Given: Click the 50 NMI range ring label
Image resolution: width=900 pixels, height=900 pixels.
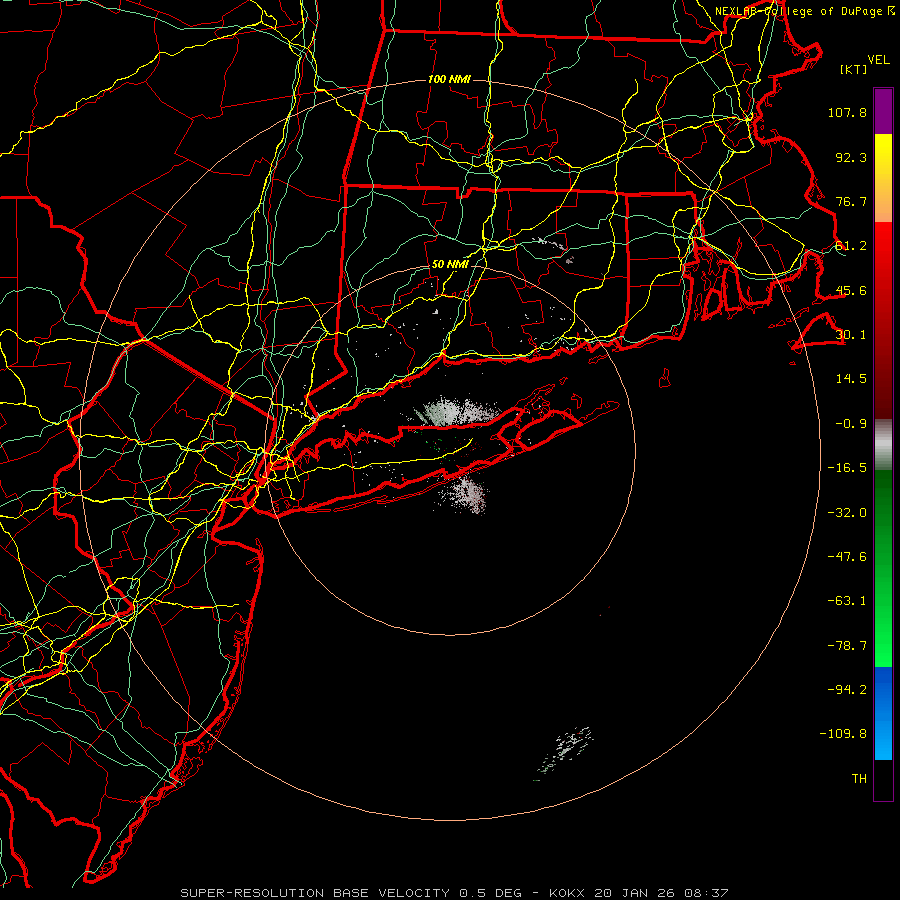Looking at the screenshot, I should click(x=449, y=265).
